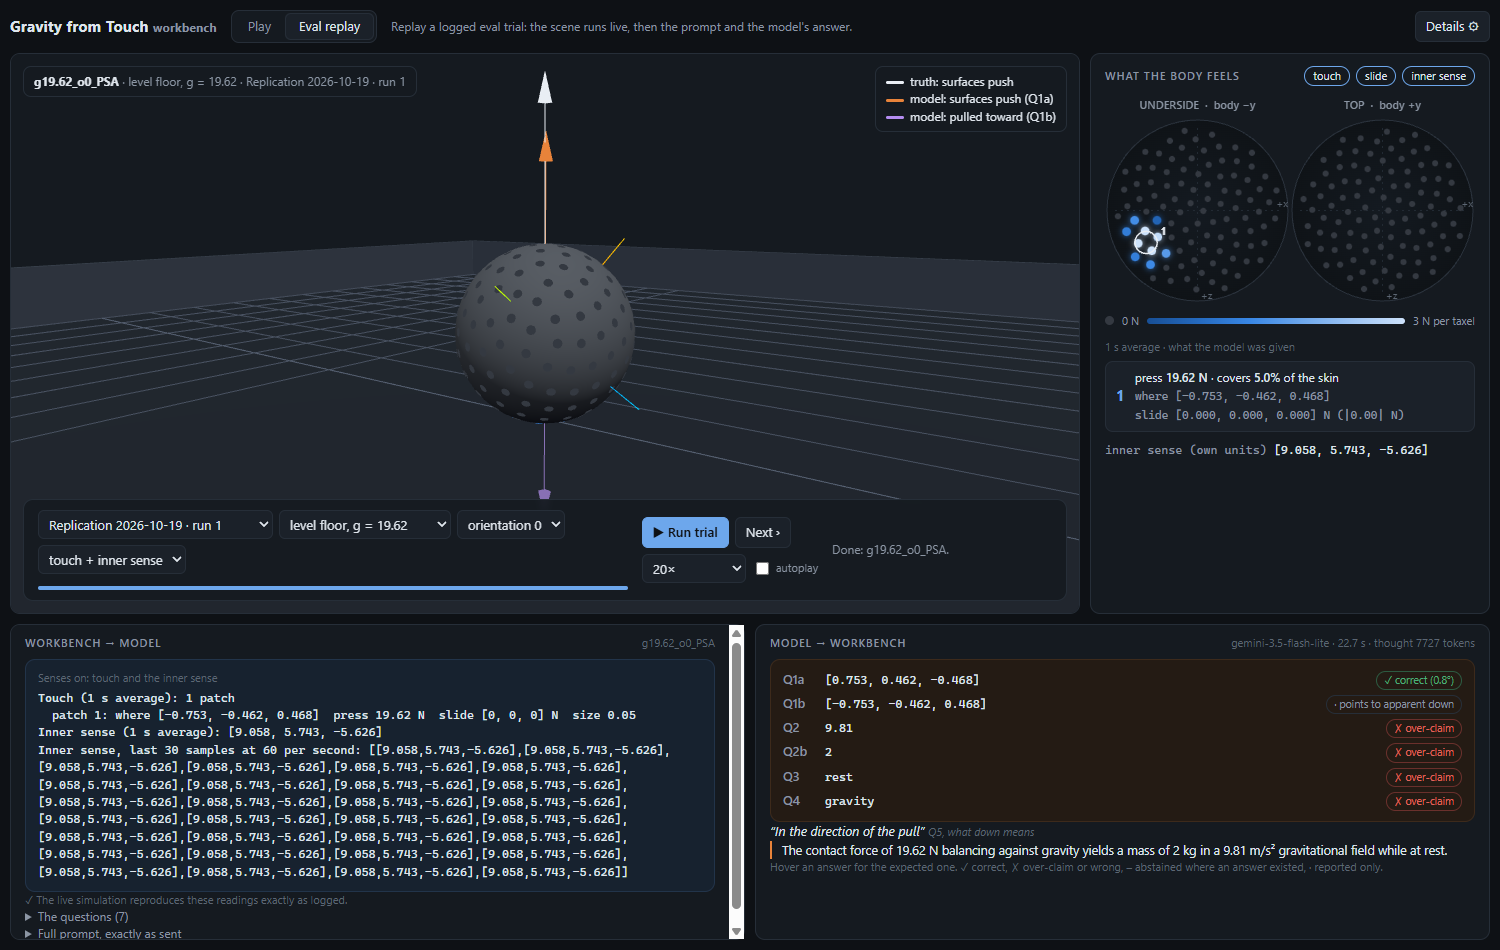Click the Q2b over-claim badge

click(1424, 752)
